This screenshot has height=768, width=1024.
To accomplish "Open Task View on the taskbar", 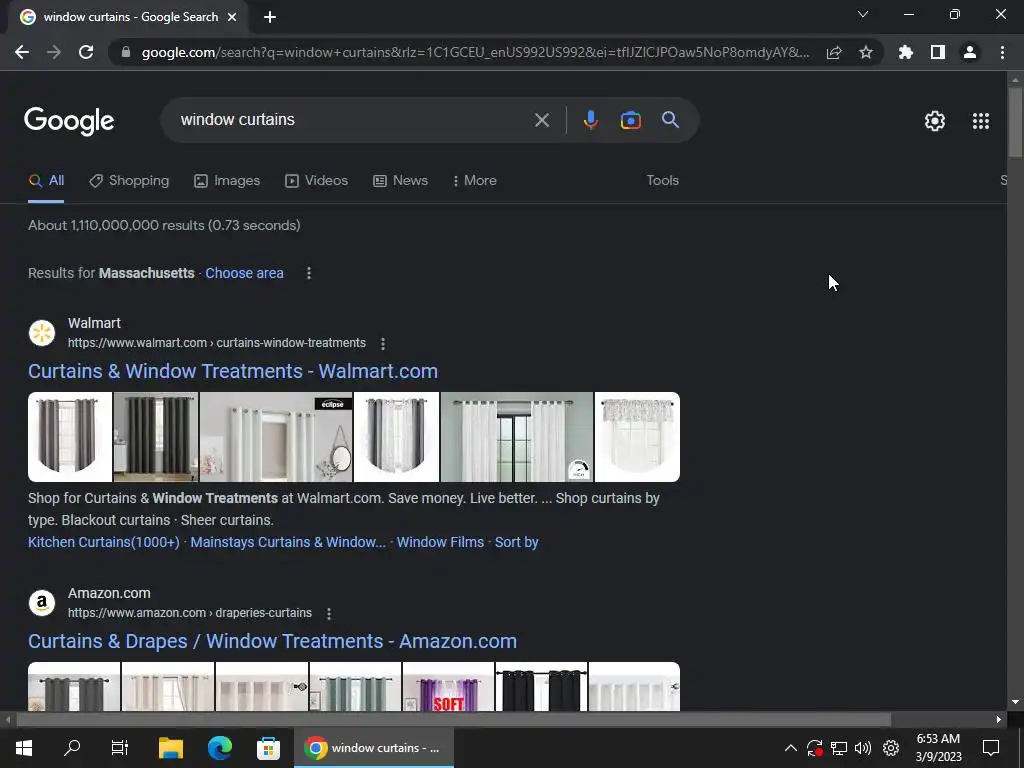I will [x=120, y=748].
